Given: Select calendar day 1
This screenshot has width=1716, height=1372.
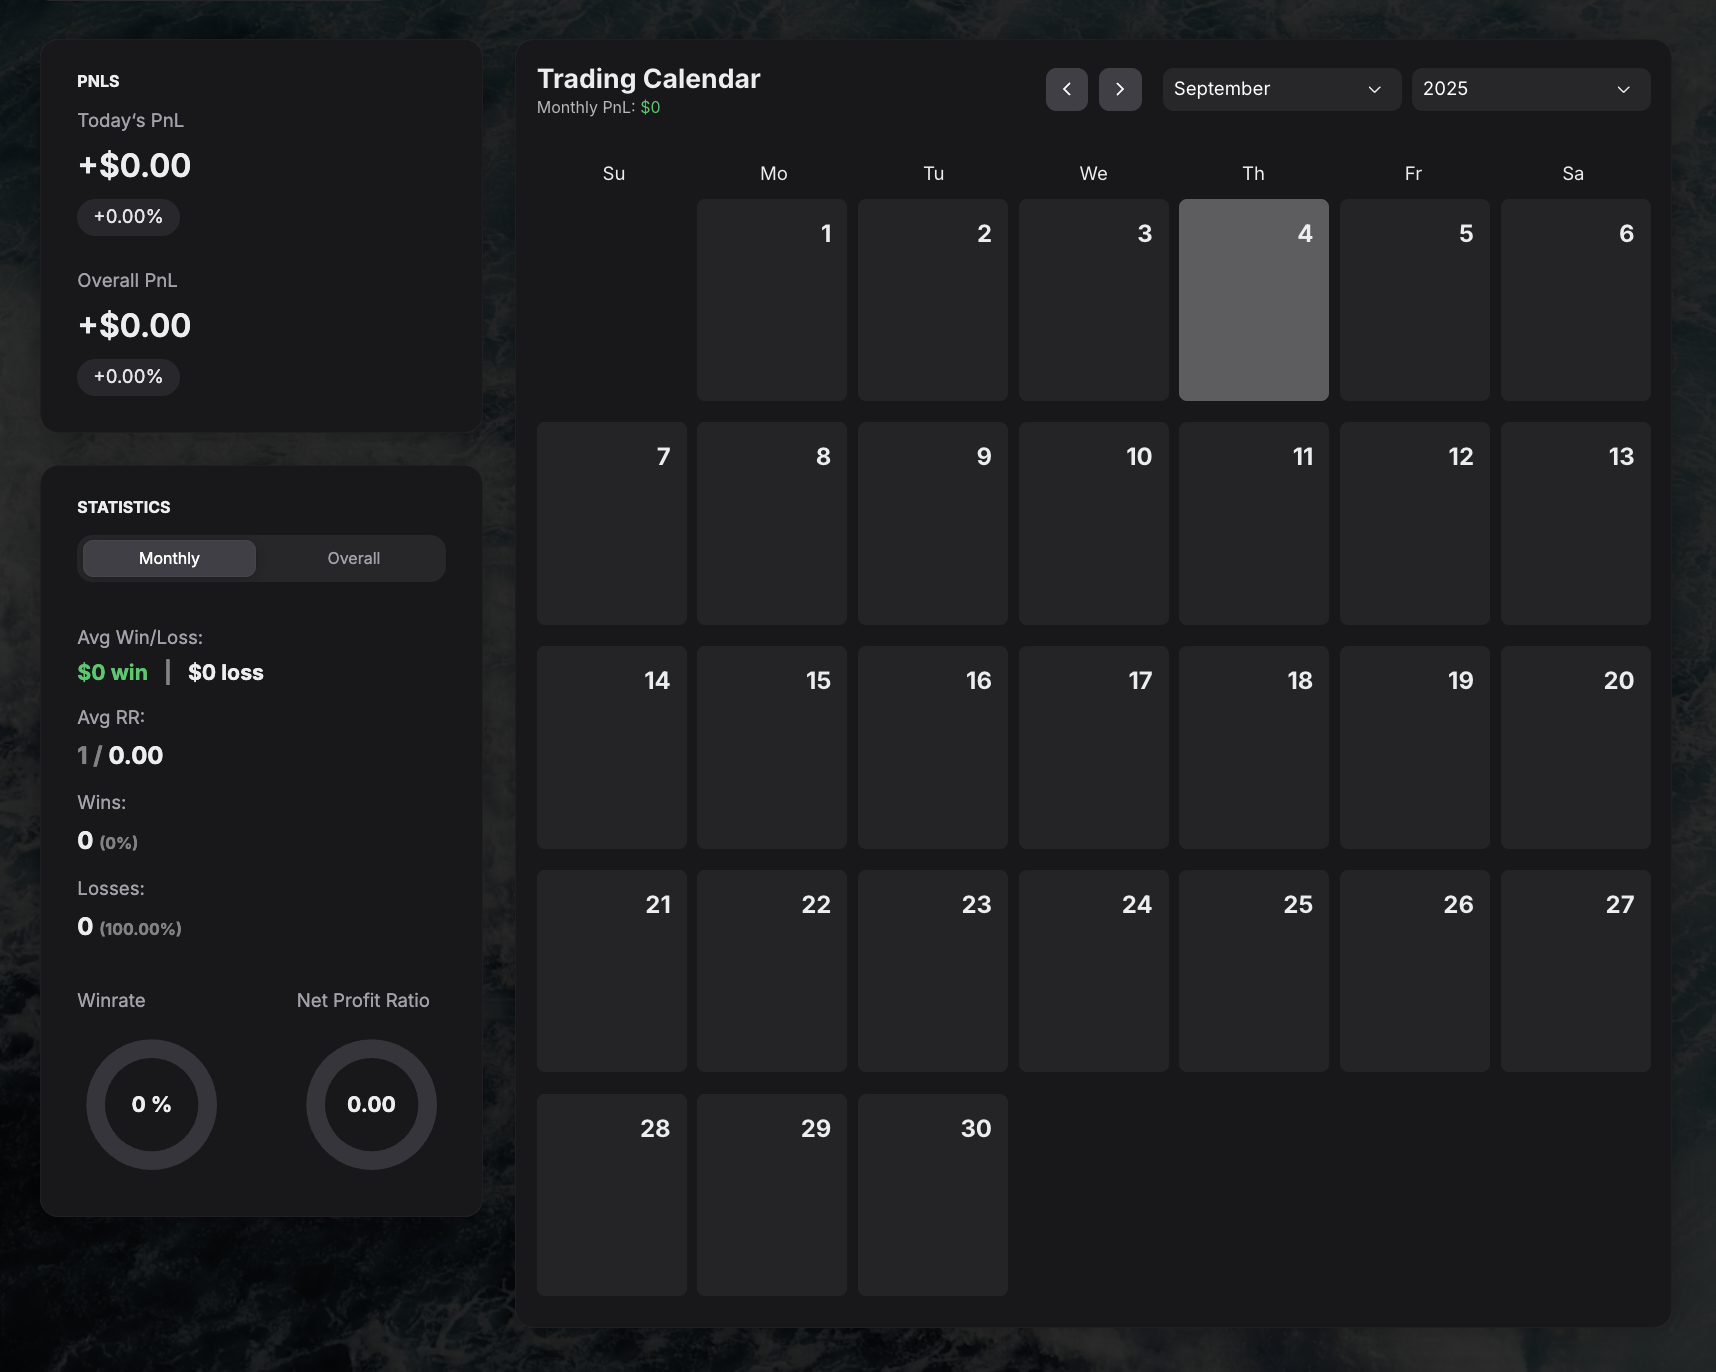Looking at the screenshot, I should tap(772, 300).
